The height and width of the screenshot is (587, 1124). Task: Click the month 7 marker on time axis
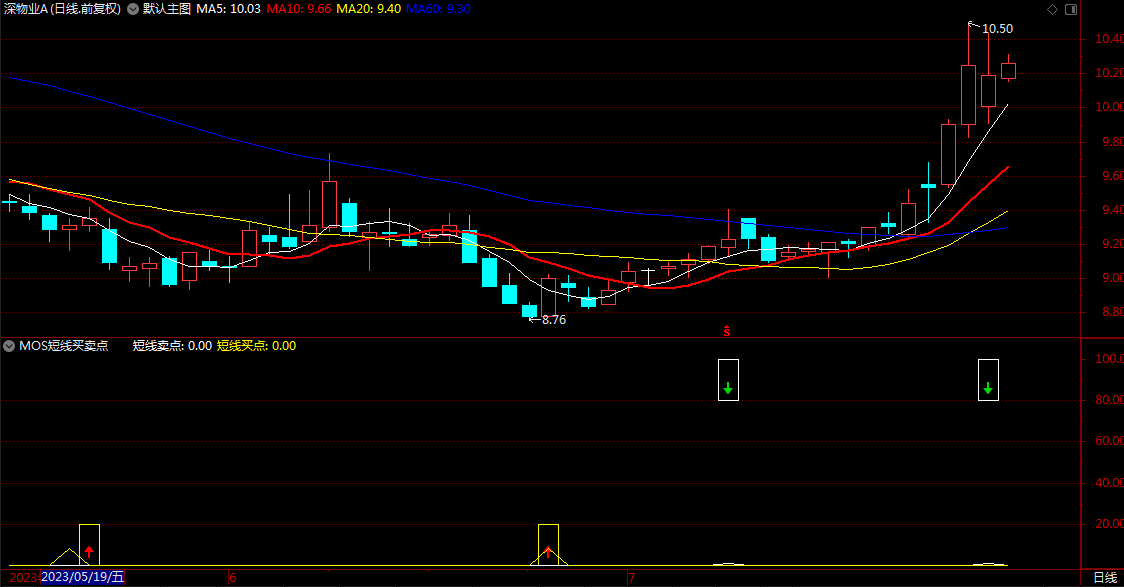click(x=631, y=577)
